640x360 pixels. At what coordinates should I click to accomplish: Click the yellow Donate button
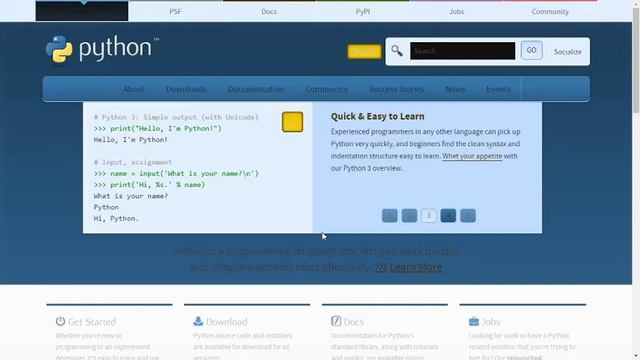(364, 51)
